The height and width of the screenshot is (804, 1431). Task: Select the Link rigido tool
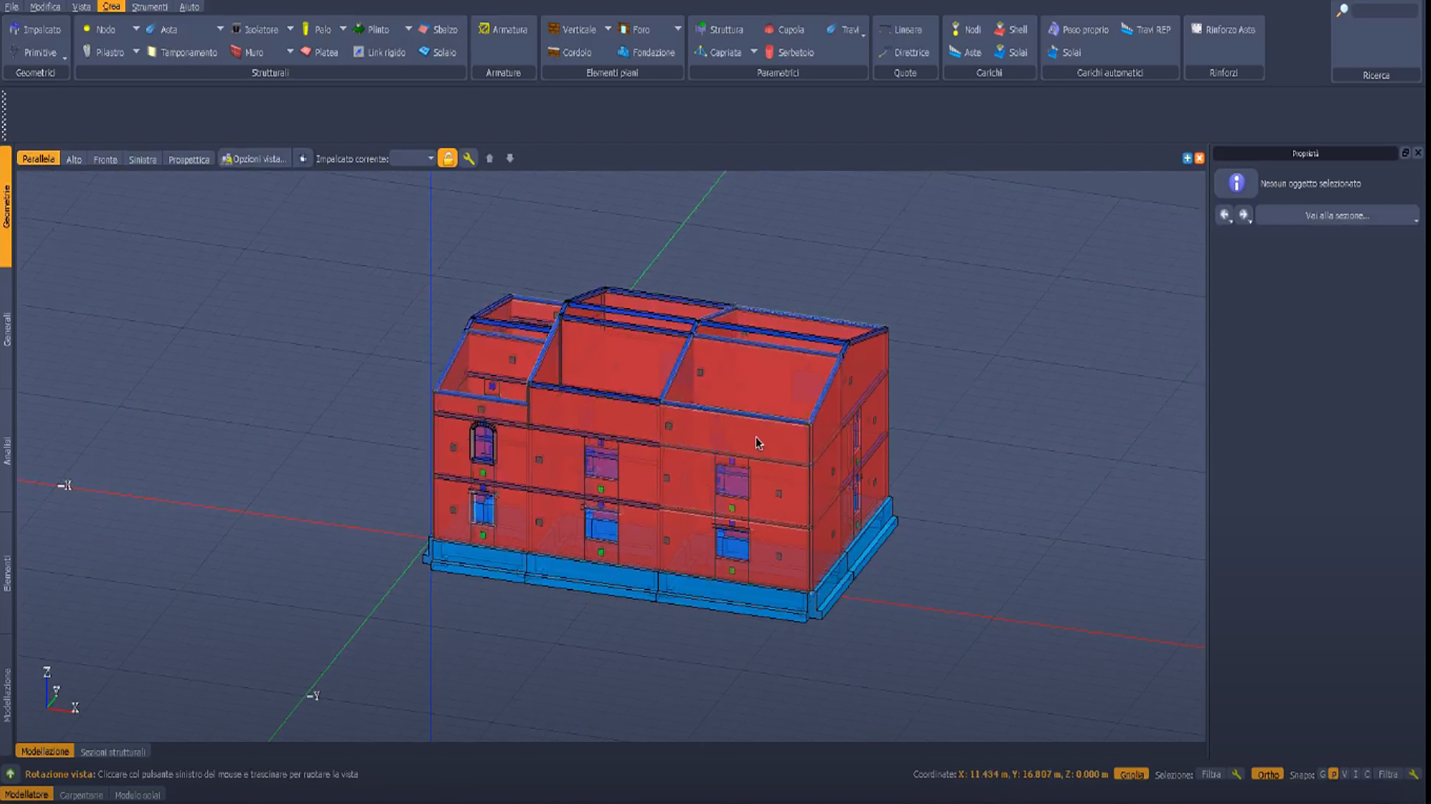[379, 52]
